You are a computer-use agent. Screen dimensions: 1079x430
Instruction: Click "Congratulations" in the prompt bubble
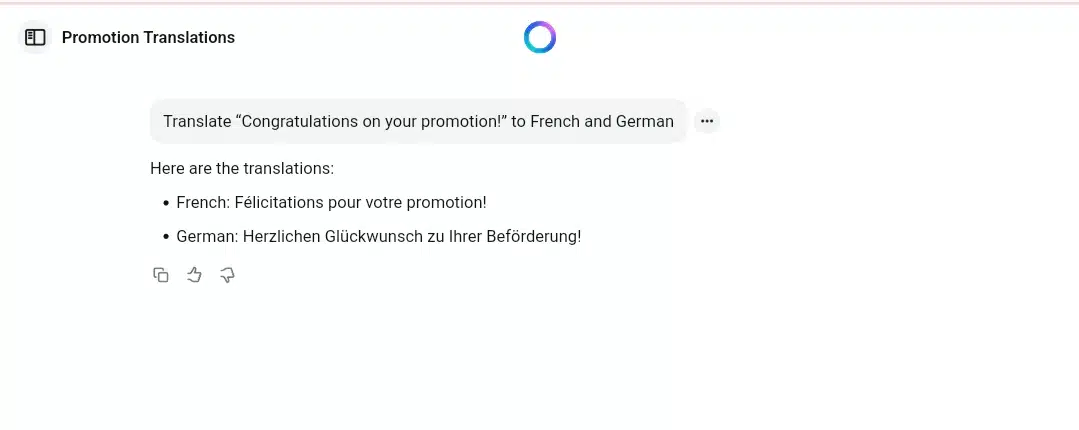coord(296,122)
